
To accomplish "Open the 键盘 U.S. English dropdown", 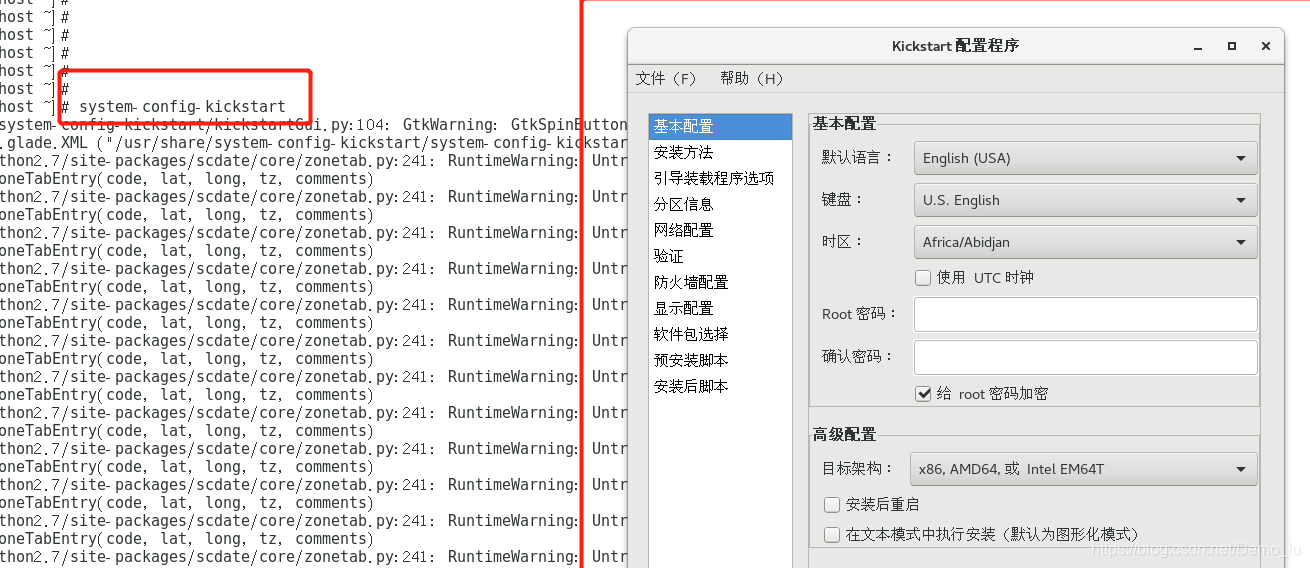I will pyautogui.click(x=1085, y=200).
